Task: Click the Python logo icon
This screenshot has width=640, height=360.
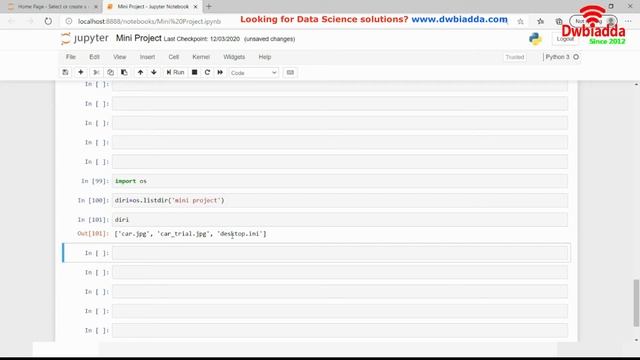Action: coord(535,39)
